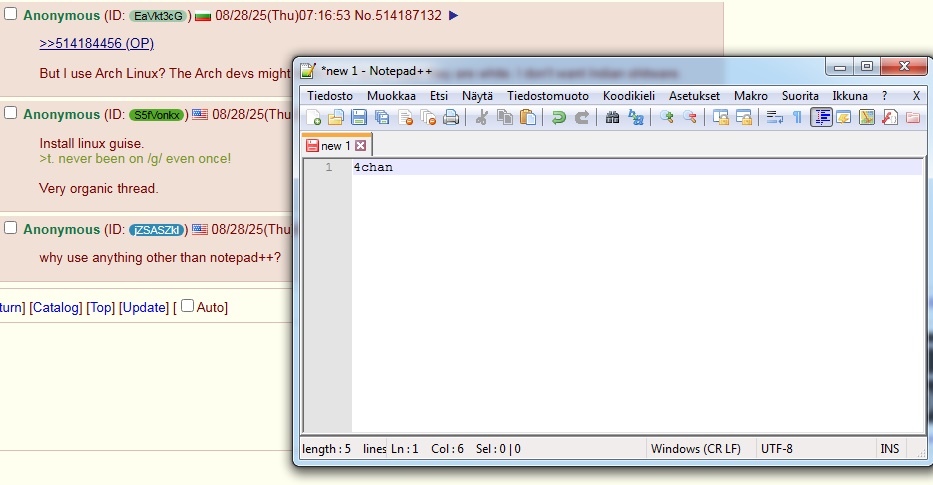The height and width of the screenshot is (485, 933).
Task: Open Folder as Workspace icon
Action: click(913, 117)
